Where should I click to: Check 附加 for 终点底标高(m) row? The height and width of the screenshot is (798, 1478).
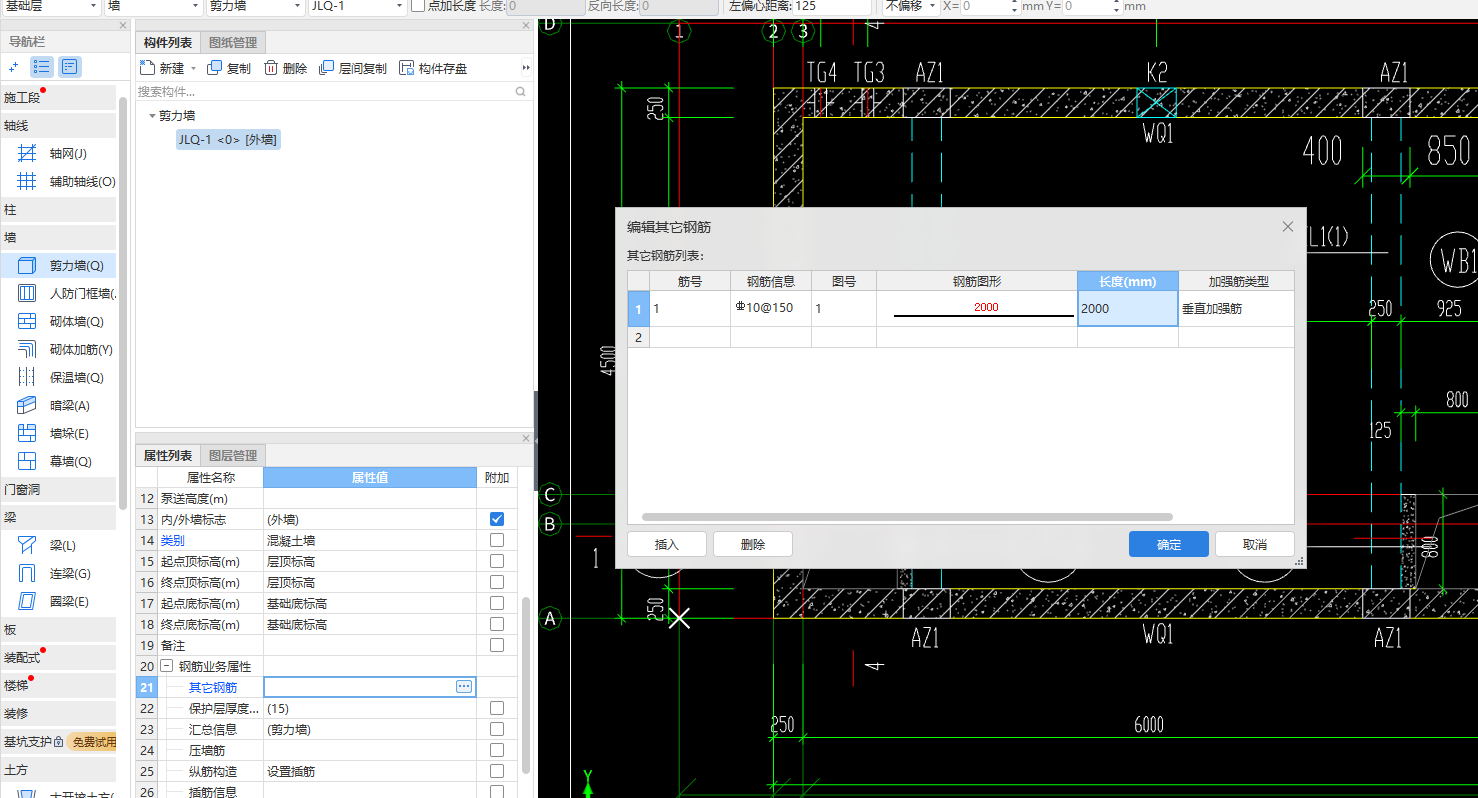click(497, 624)
